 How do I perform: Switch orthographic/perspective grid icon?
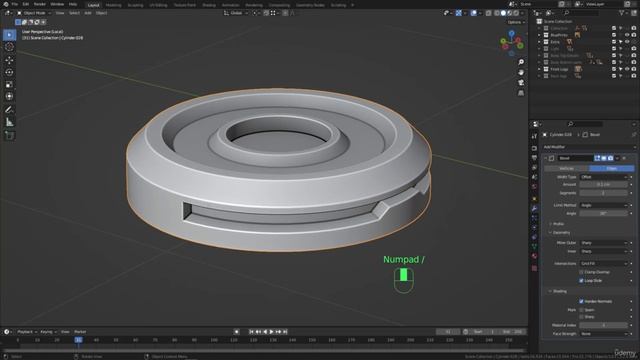pos(521,93)
